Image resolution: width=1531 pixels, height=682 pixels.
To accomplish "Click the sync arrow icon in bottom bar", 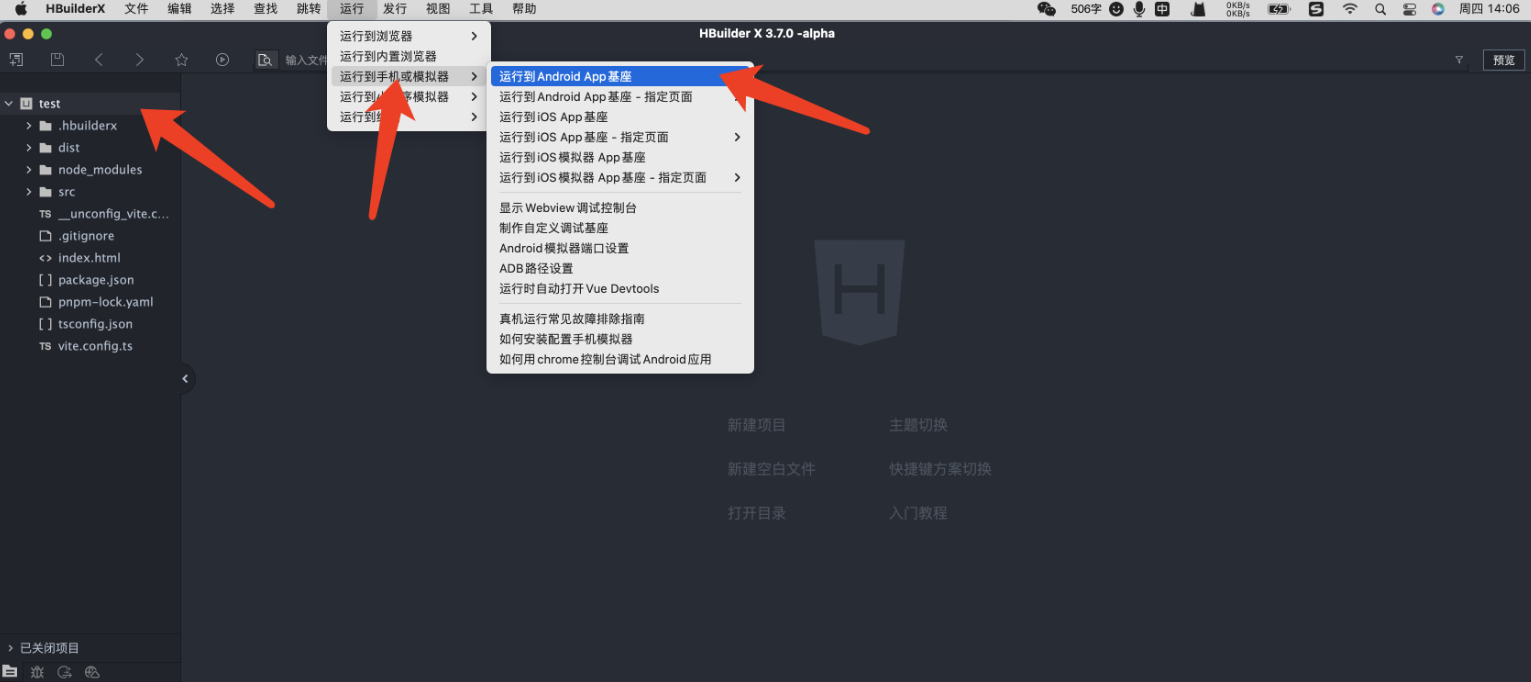I will coord(65,672).
